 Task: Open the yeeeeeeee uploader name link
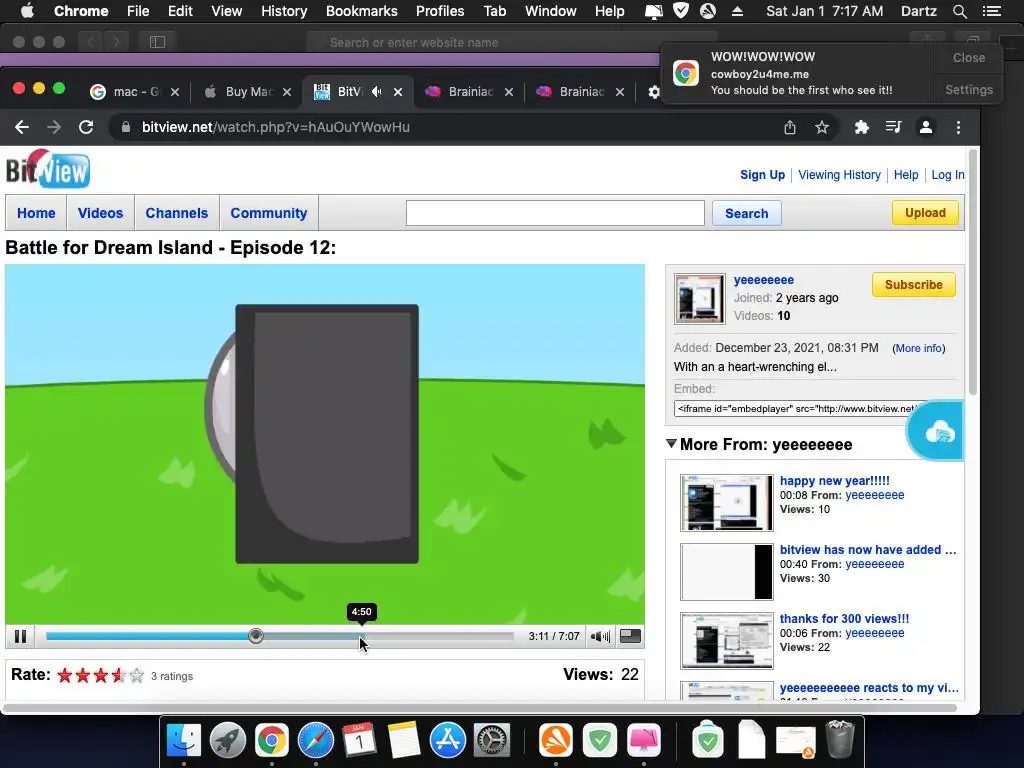coord(763,280)
